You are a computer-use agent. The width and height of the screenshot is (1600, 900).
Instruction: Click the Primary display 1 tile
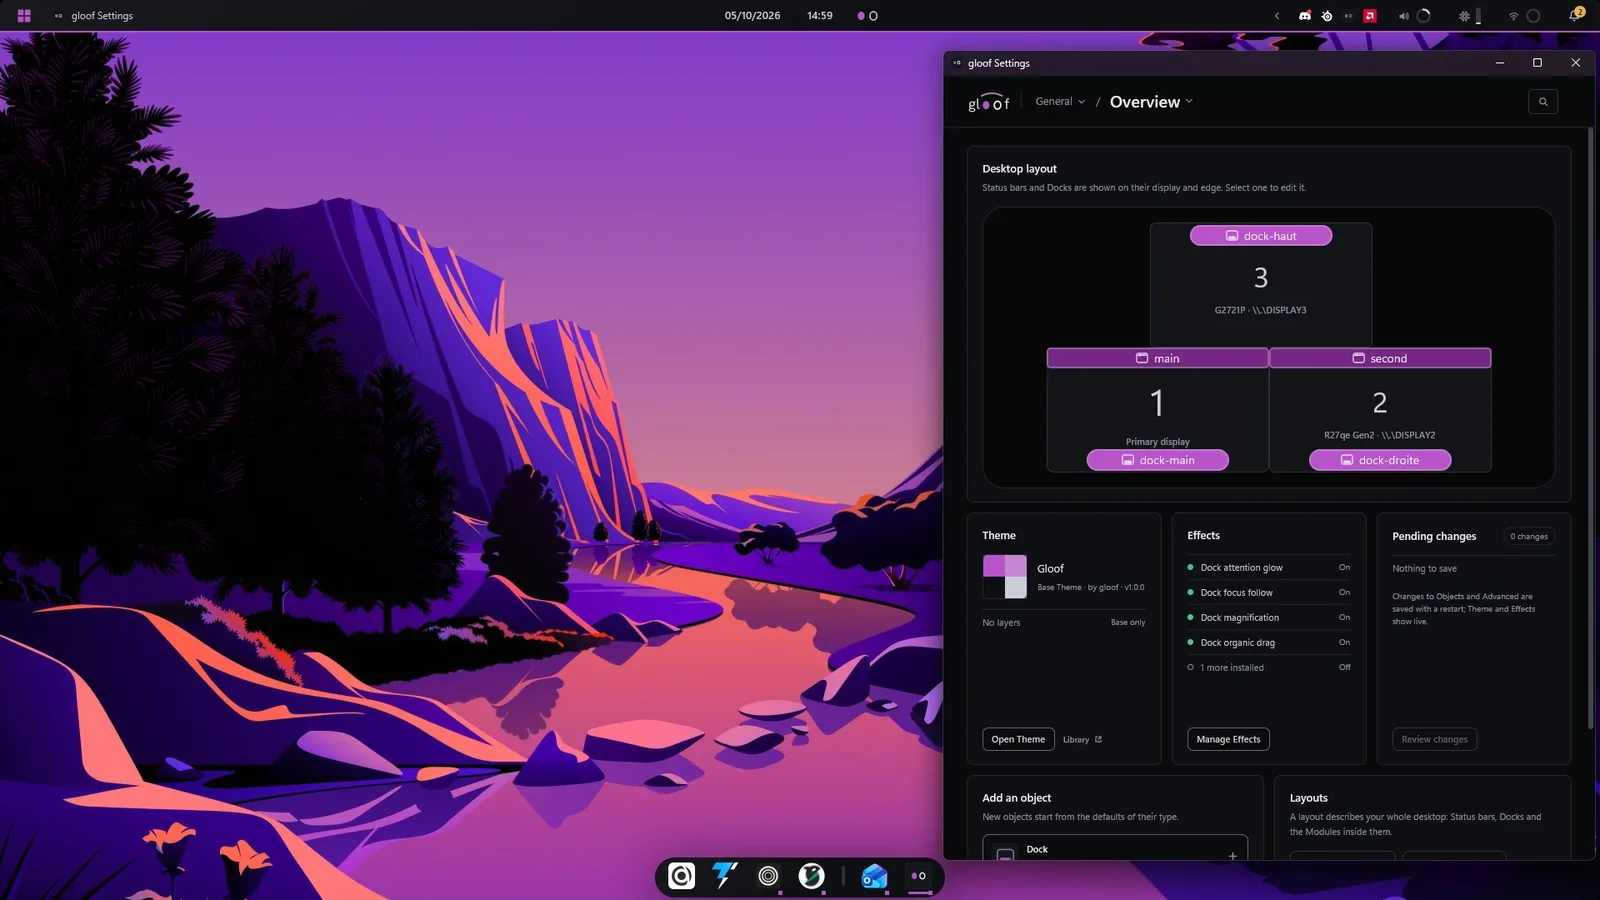point(1157,408)
